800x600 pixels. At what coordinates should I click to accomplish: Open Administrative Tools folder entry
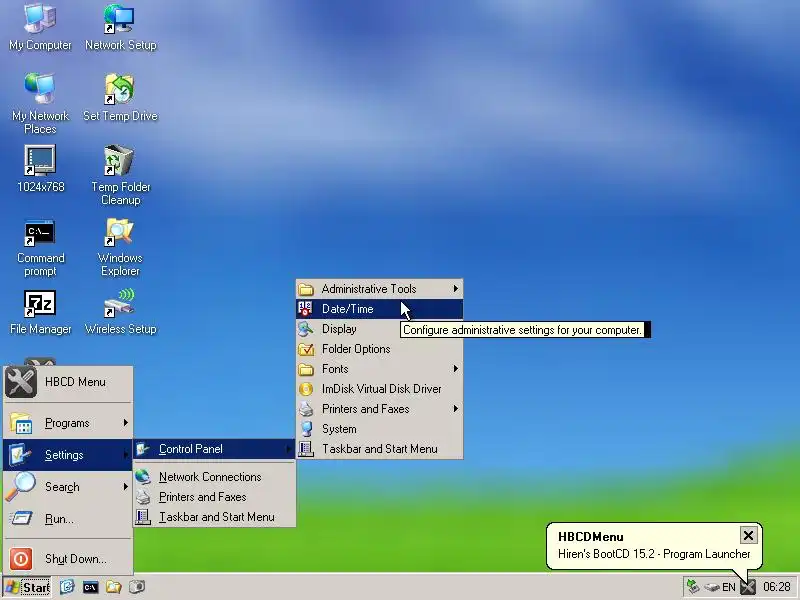[380, 289]
